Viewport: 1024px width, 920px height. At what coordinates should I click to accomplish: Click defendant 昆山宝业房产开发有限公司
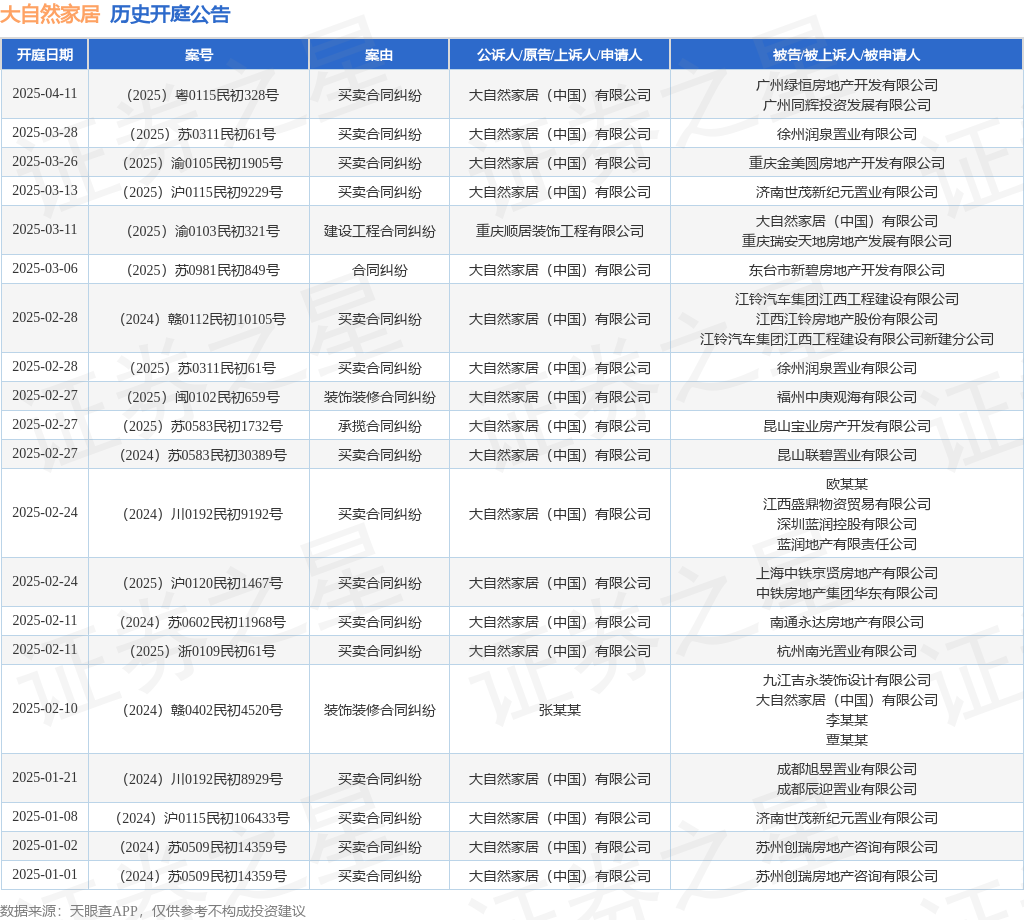point(846,426)
